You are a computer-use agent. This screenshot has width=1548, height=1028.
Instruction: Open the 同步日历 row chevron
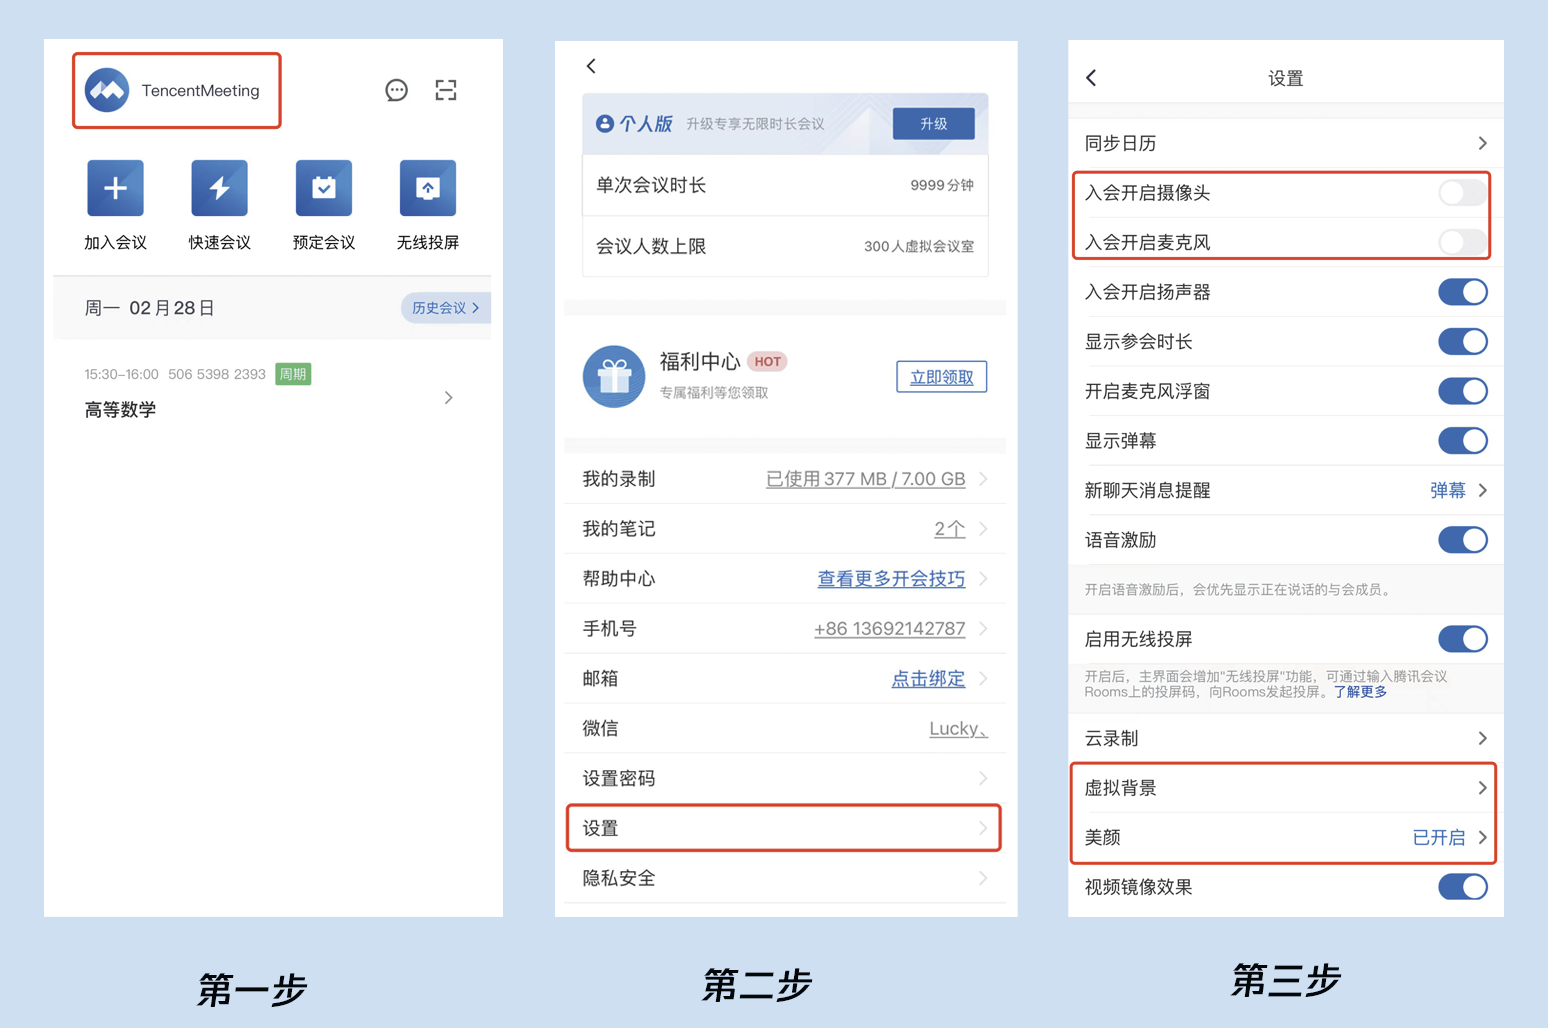[x=1482, y=144]
